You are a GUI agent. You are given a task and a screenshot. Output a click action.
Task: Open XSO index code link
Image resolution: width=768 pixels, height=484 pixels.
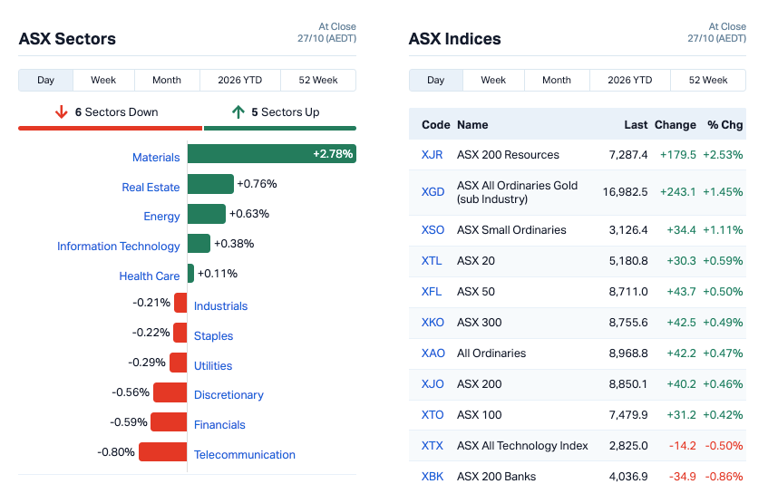433,230
